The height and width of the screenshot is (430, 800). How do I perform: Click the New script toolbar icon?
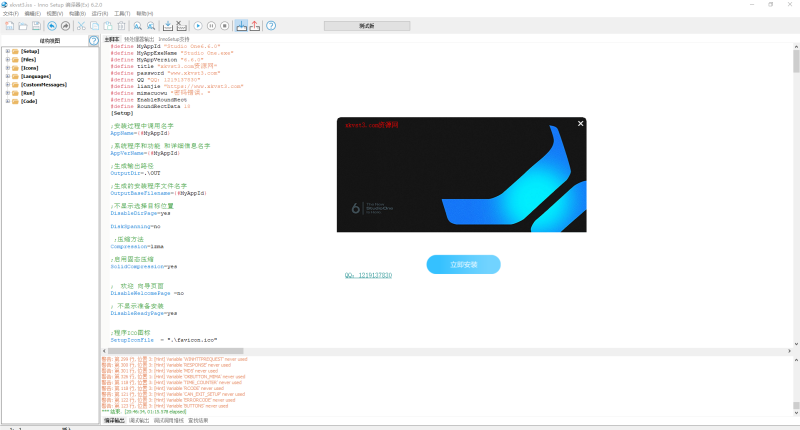(10, 26)
